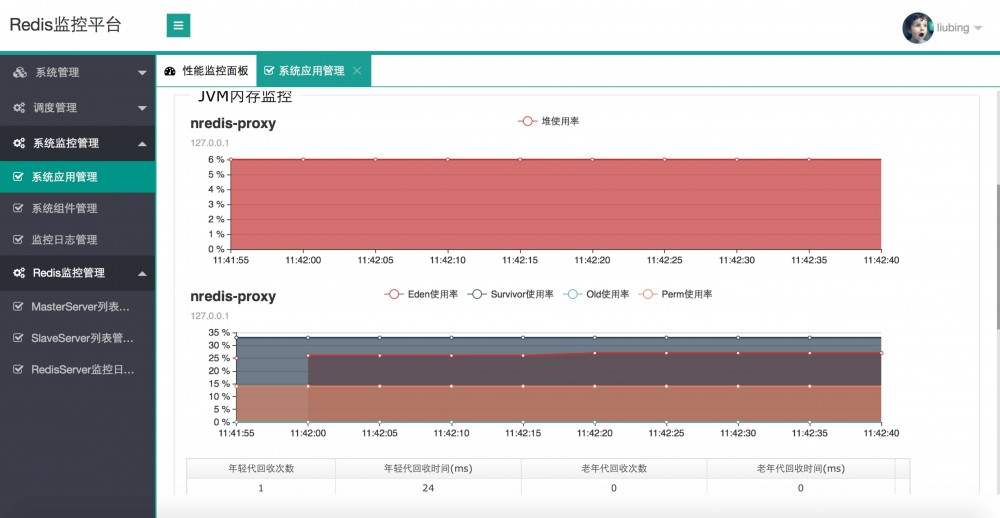Collapse the Redis监控管理 menu arrow
This screenshot has height=518, width=1000.
pos(142,273)
